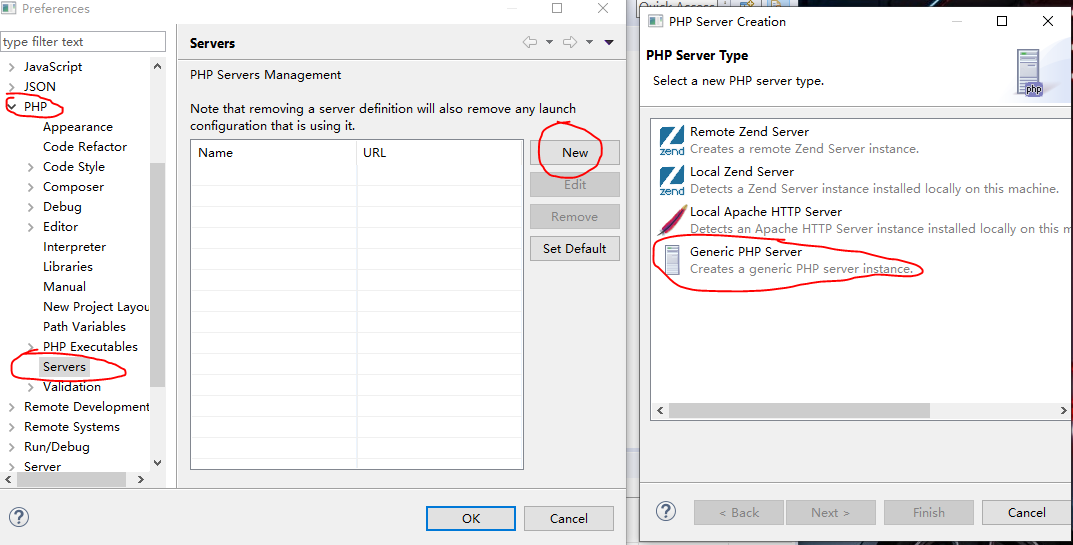Viewport: 1073px width, 545px height.
Task: Open the forward history dropdown arrow
Action: point(589,42)
